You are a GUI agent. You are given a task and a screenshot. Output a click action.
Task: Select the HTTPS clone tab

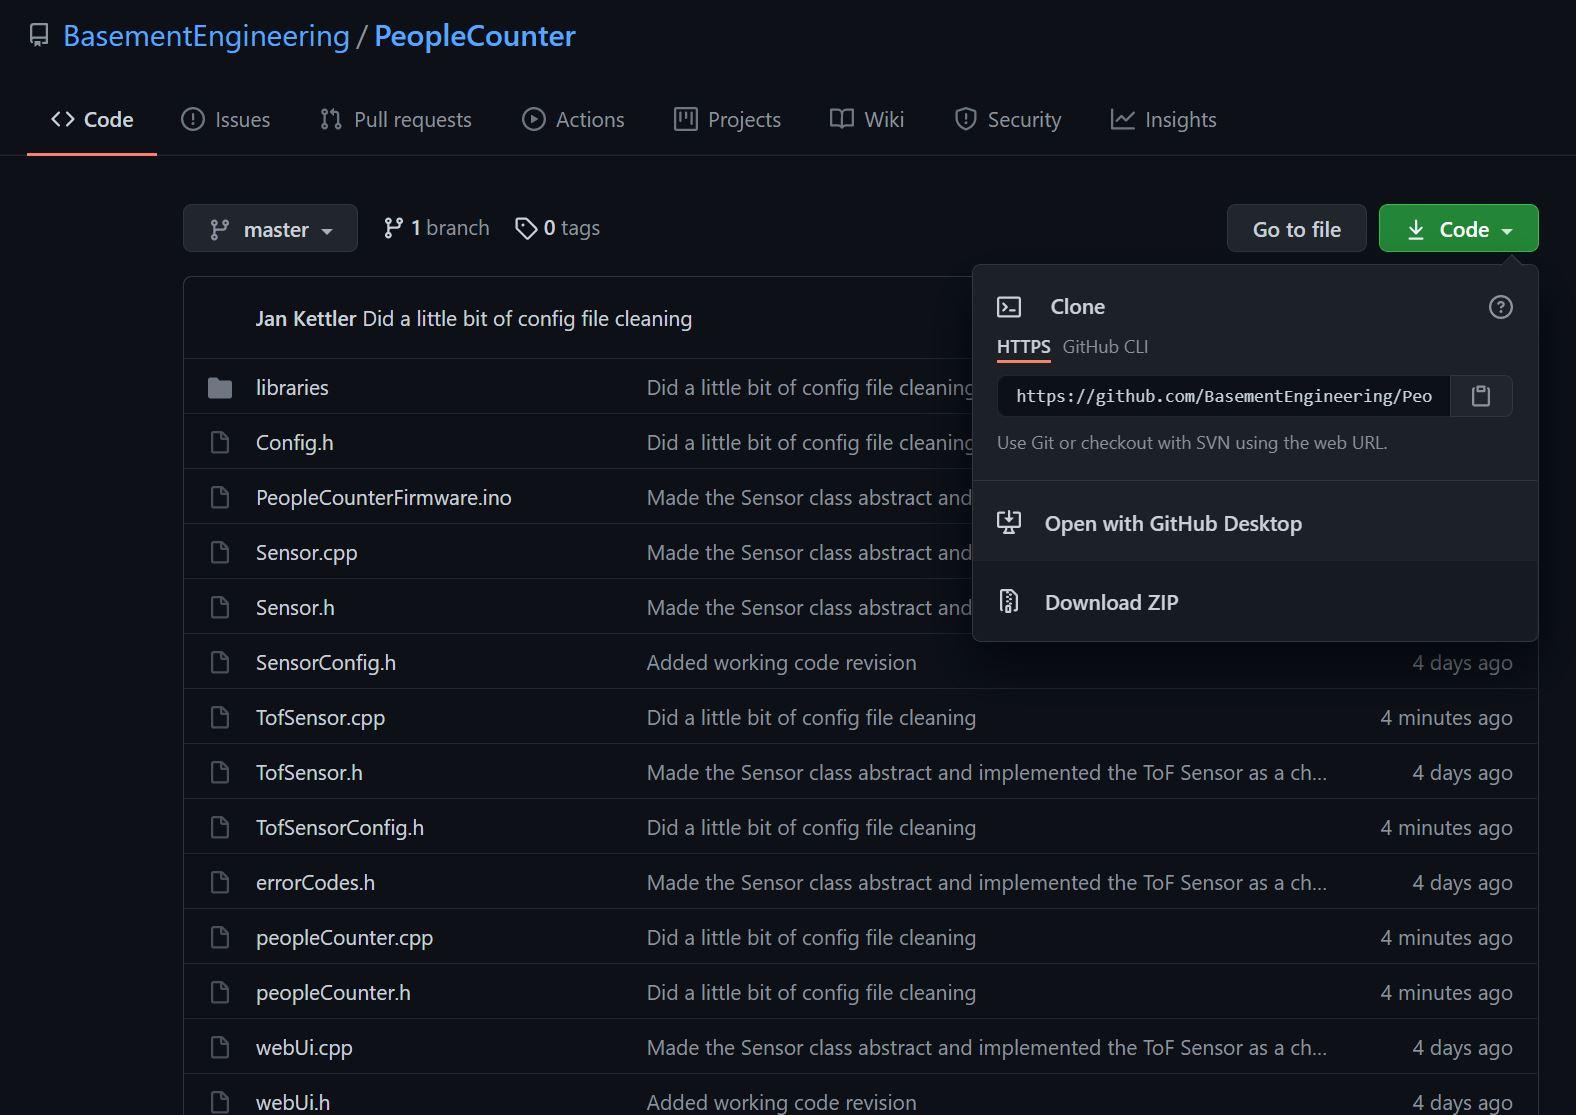1023,347
